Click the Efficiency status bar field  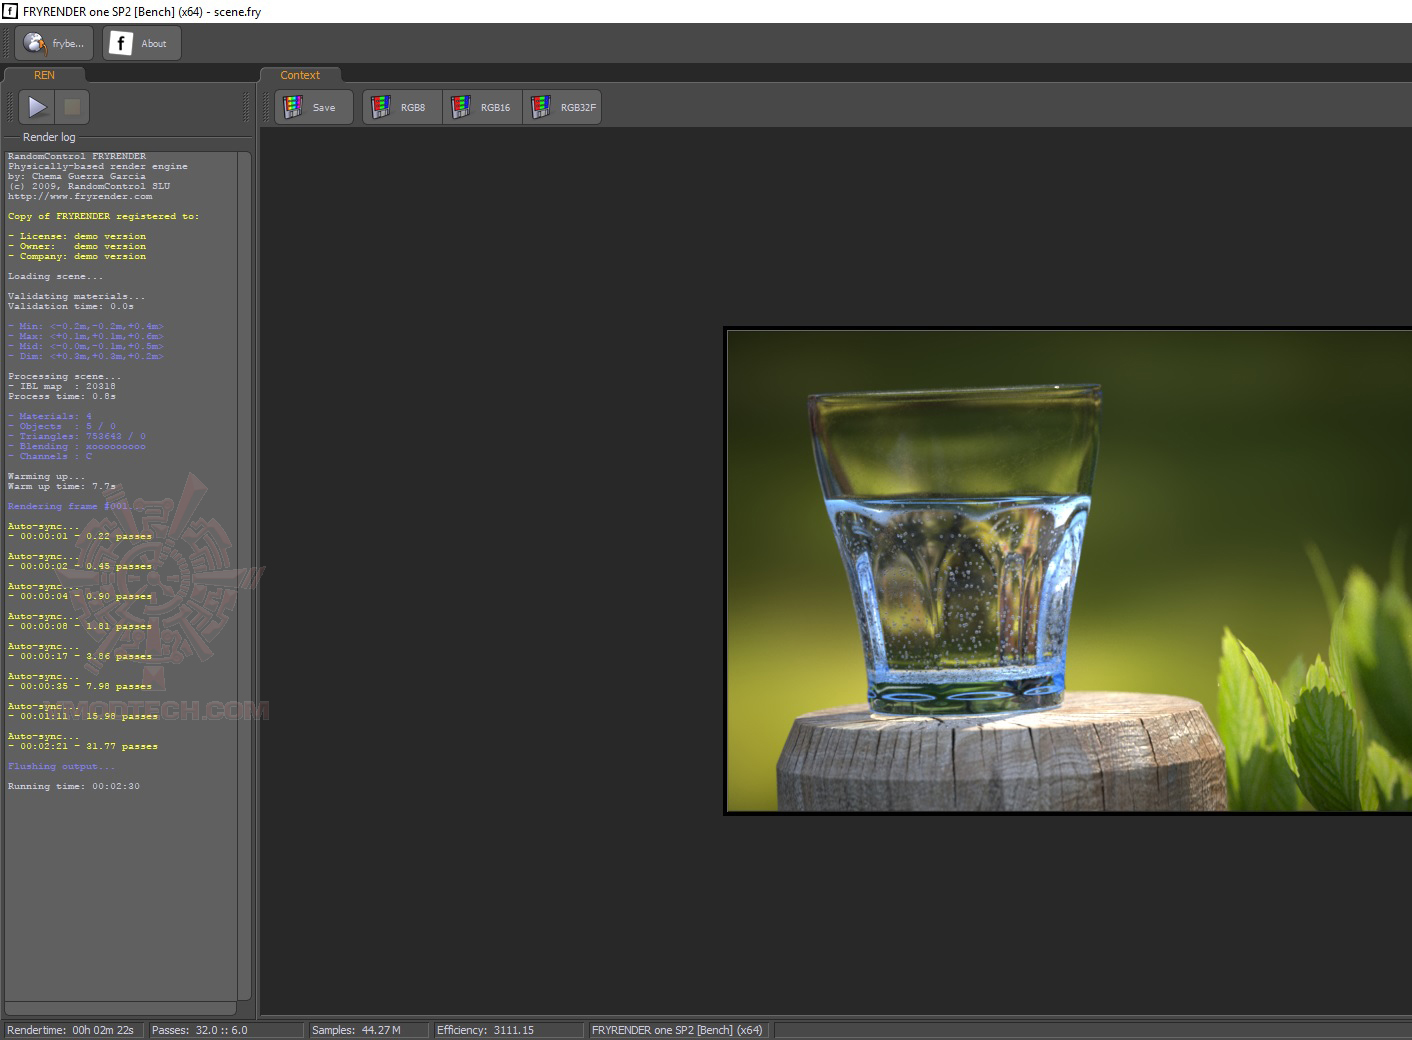tap(506, 1030)
